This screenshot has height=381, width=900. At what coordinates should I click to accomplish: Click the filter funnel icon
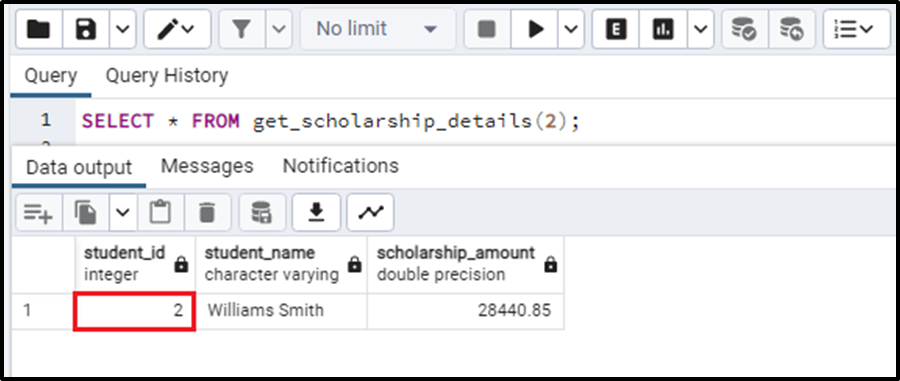[242, 29]
